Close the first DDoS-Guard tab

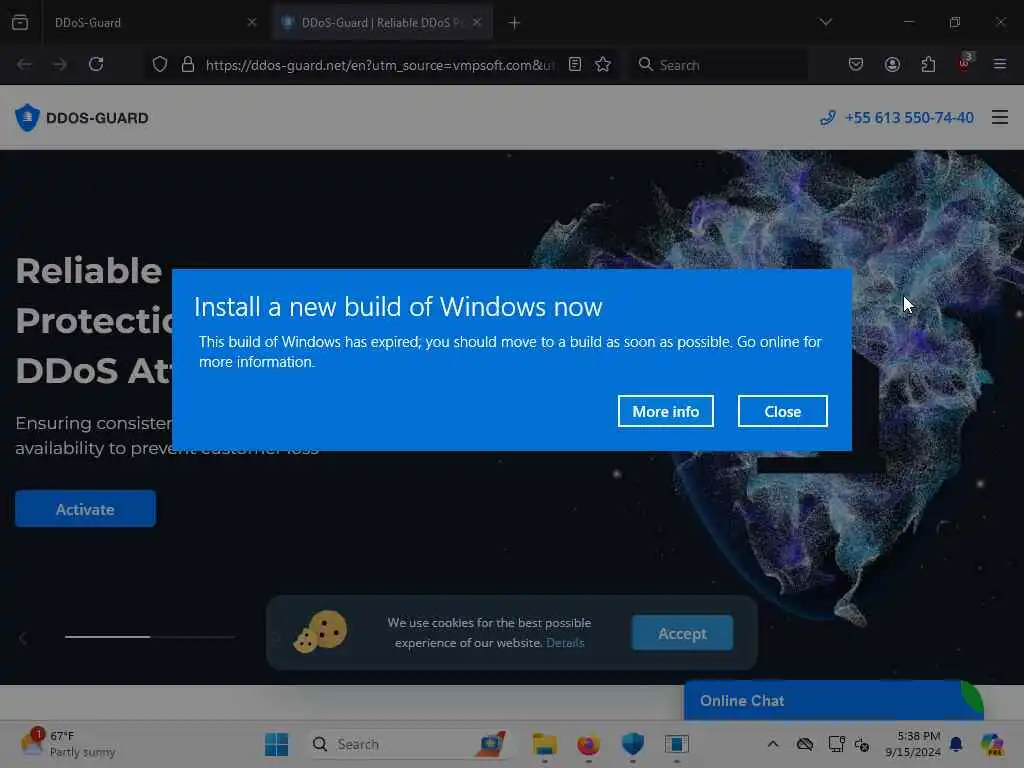pos(251,22)
